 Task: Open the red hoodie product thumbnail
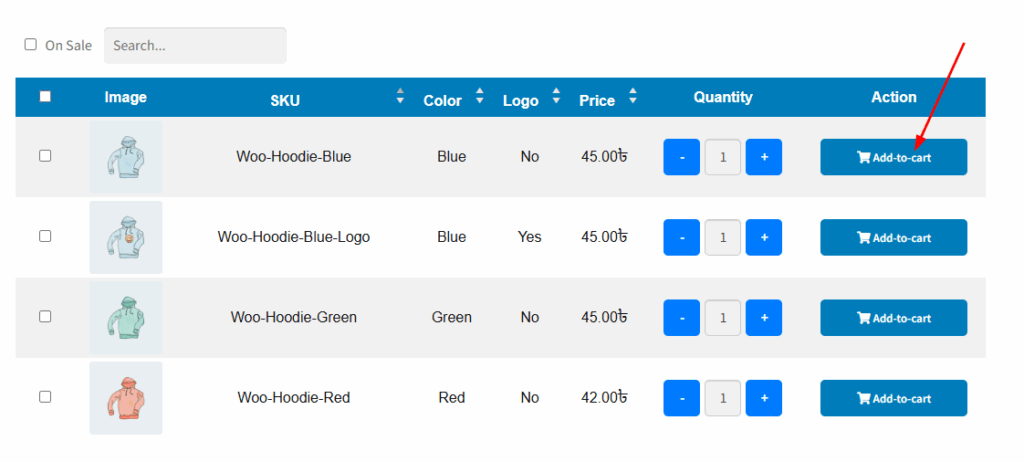pyautogui.click(x=126, y=398)
